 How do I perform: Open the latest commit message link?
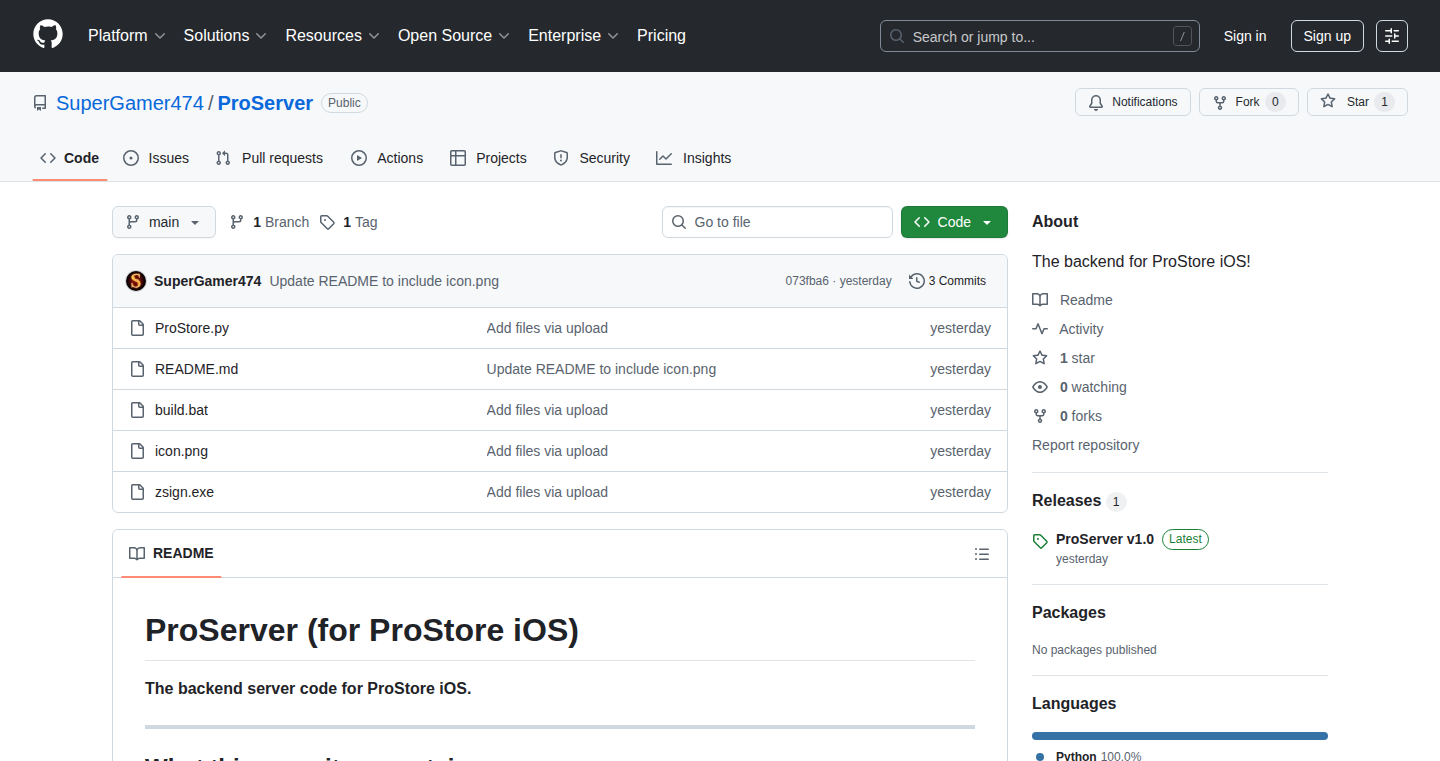384,281
